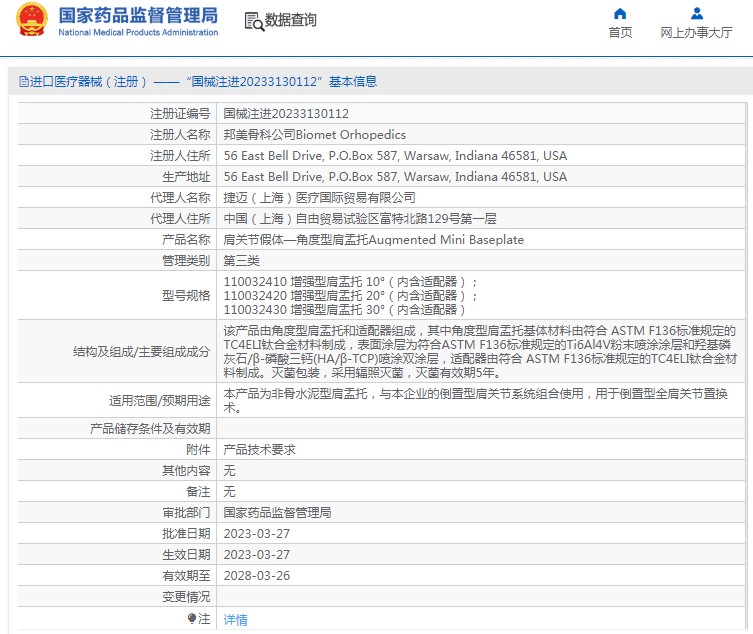Select the 代理人住所 address value
The width and height of the screenshot is (753, 634).
[360, 219]
